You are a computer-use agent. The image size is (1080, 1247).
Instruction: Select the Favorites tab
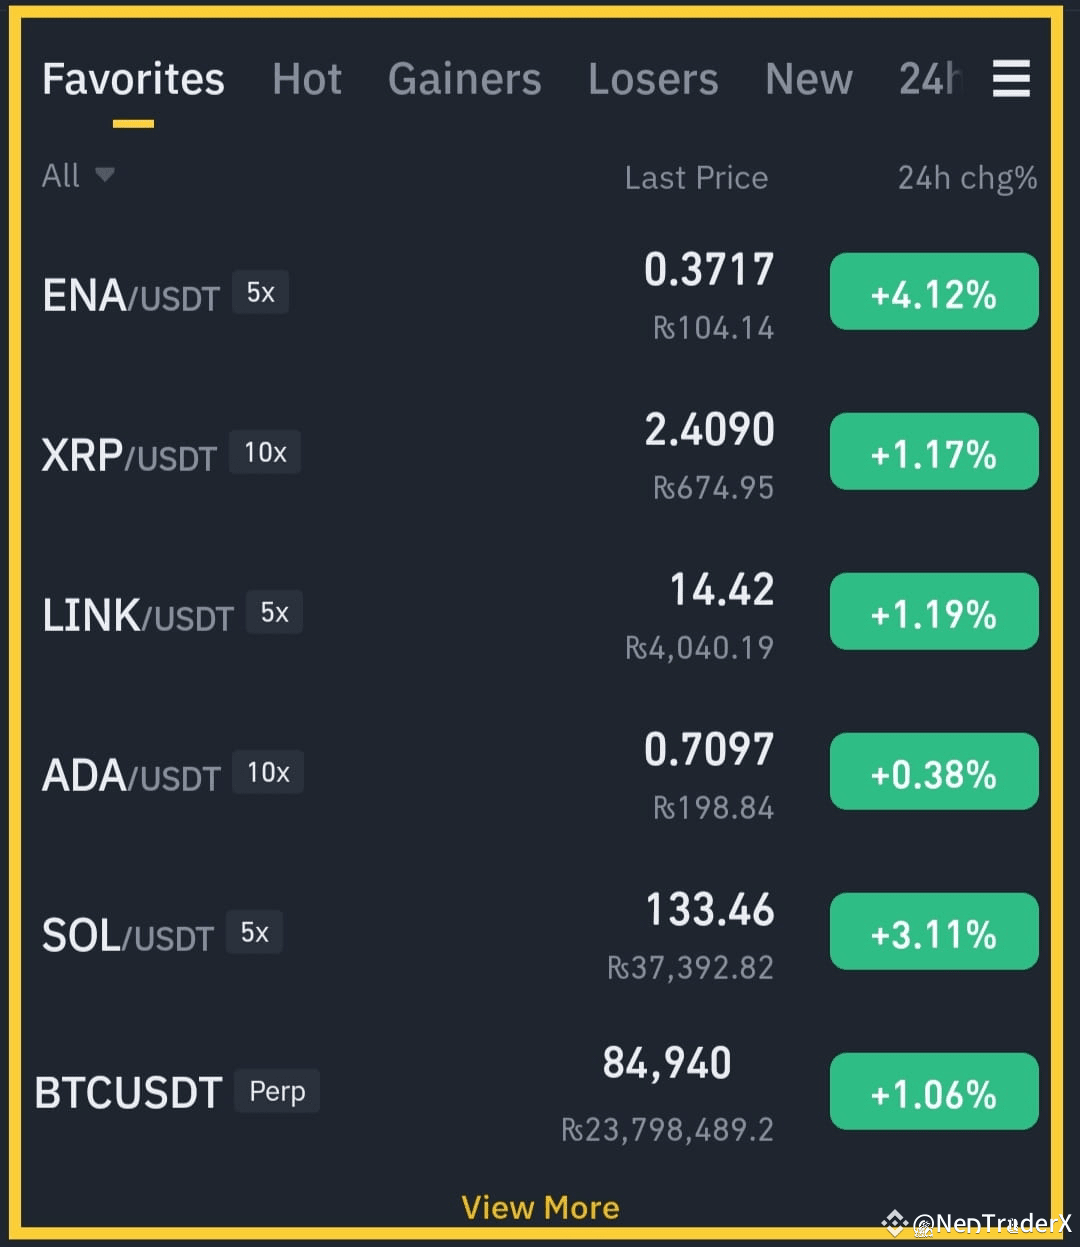(133, 79)
